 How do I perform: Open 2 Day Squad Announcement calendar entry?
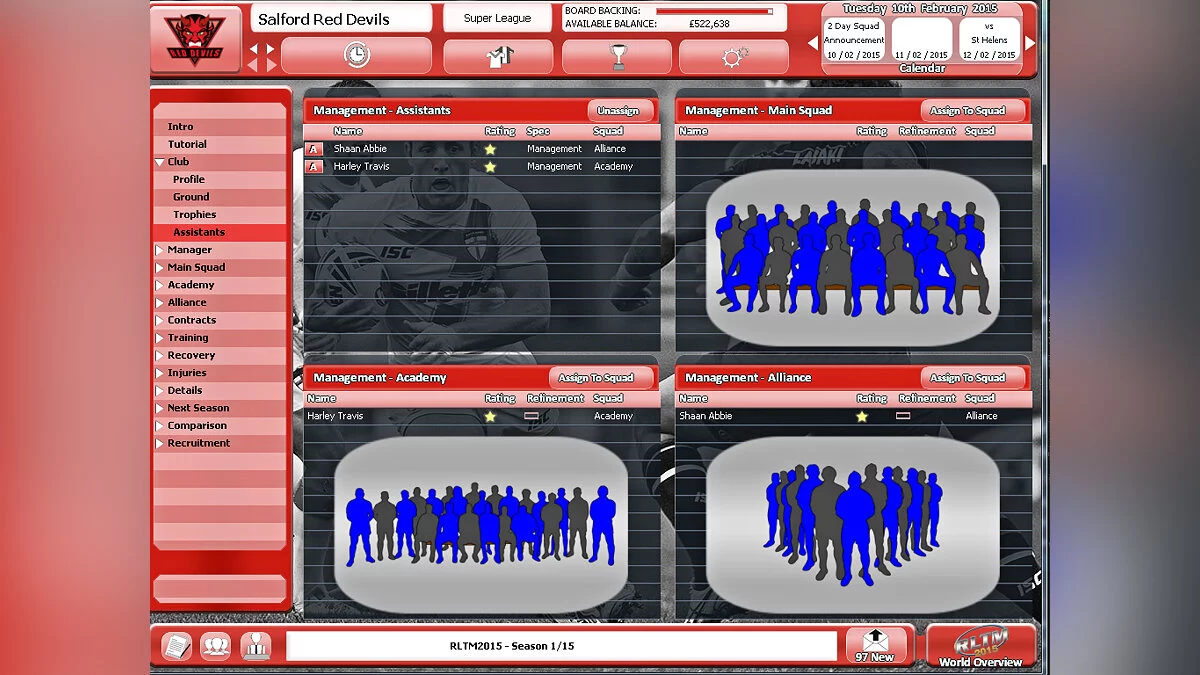(x=853, y=40)
